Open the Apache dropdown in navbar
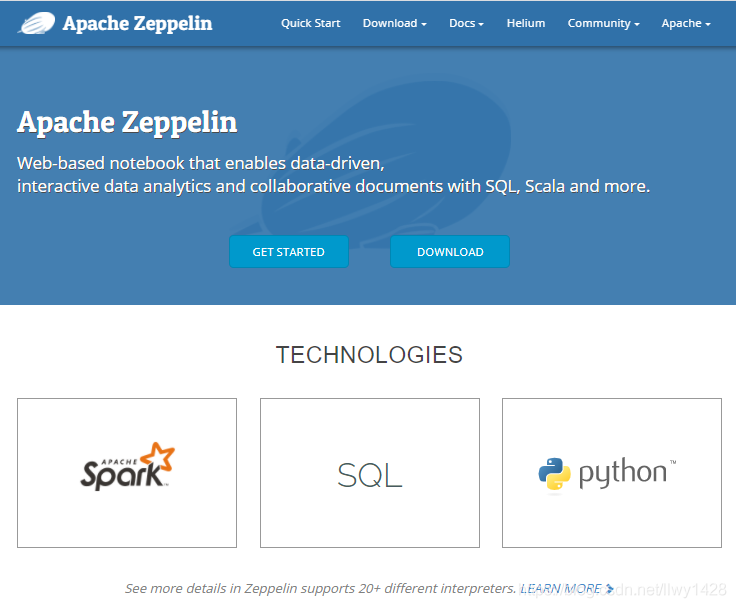The height and width of the screenshot is (608, 736). 686,23
